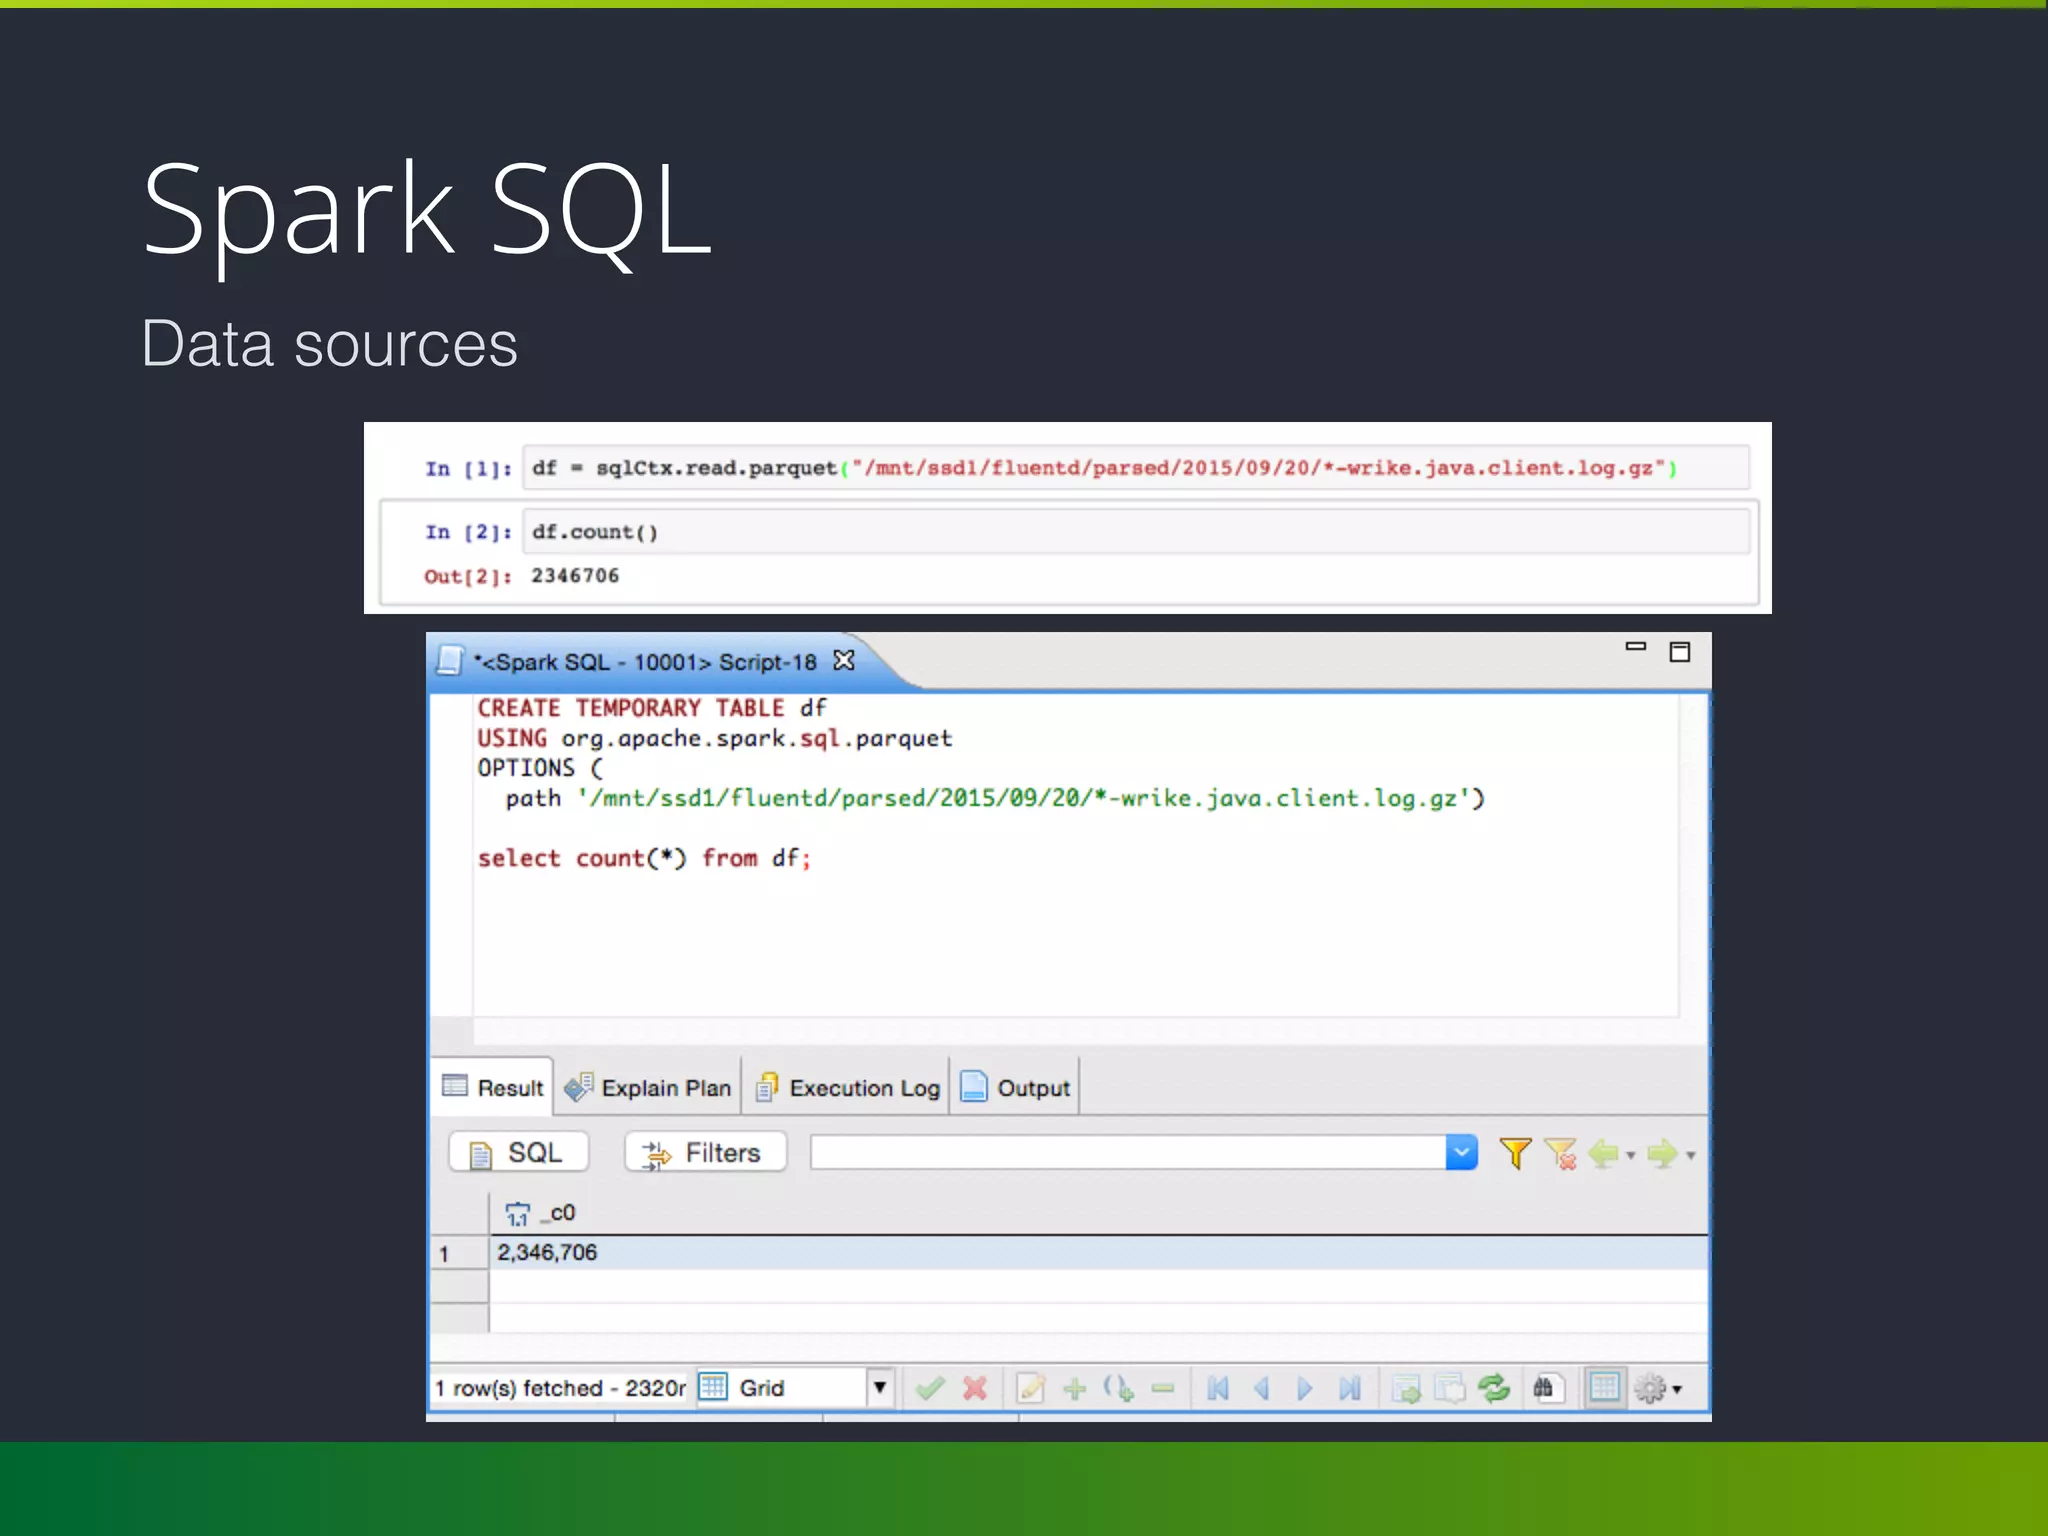The height and width of the screenshot is (1536, 2048).
Task: Select notebook cell In [2] df.count()
Action: pos(1135,531)
